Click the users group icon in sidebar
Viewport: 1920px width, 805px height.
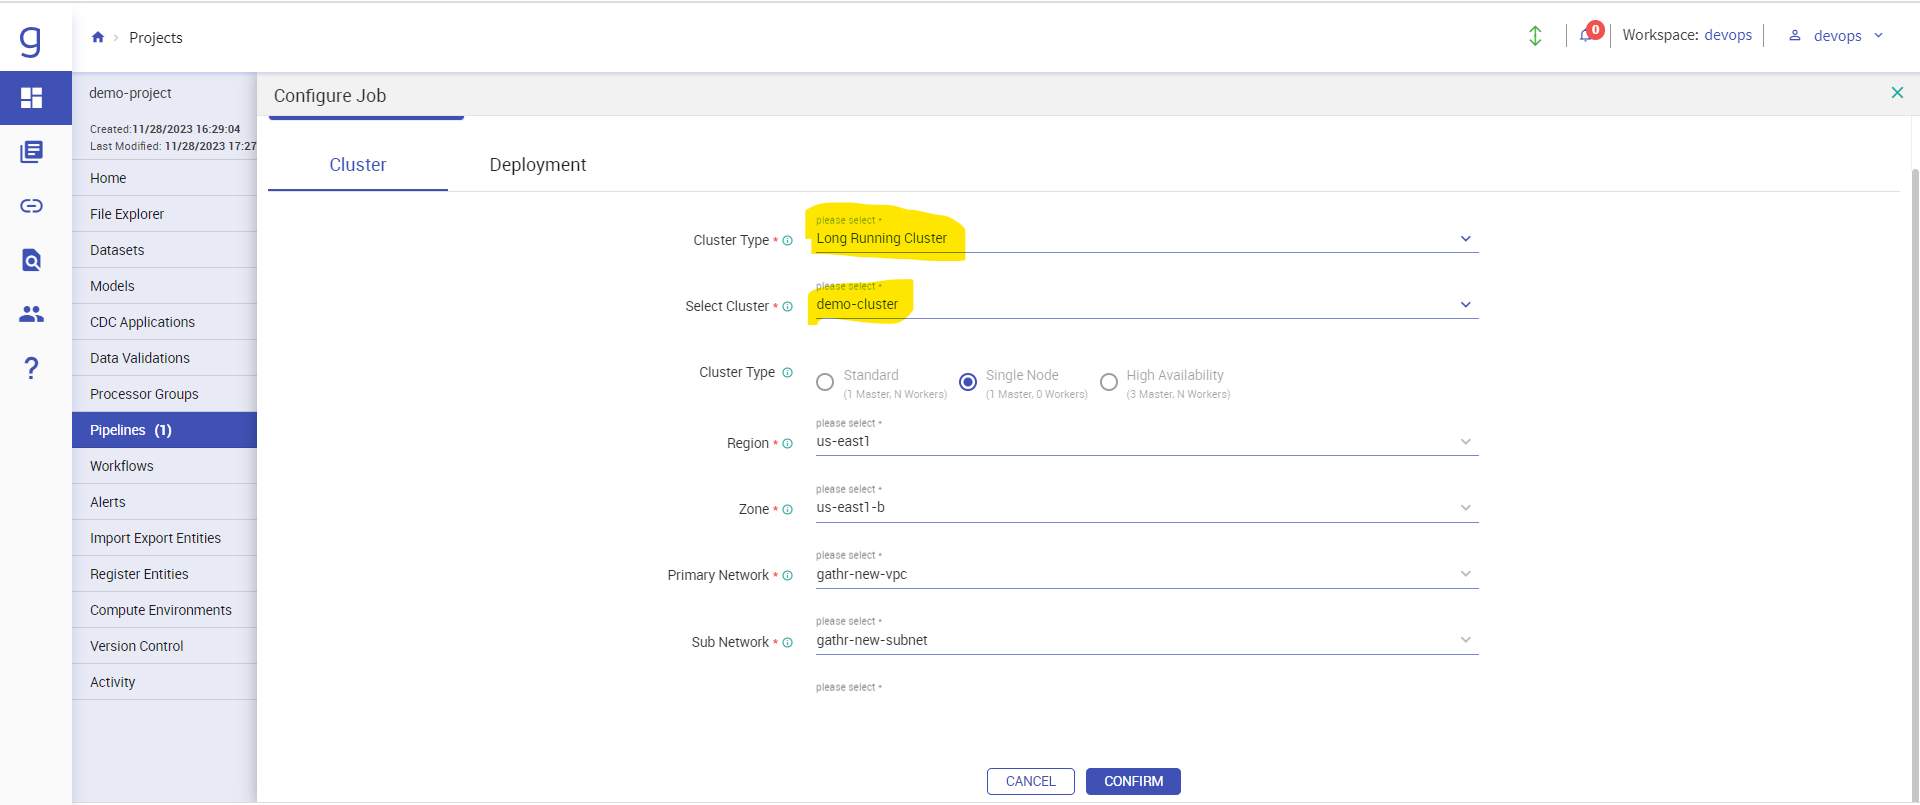[32, 314]
